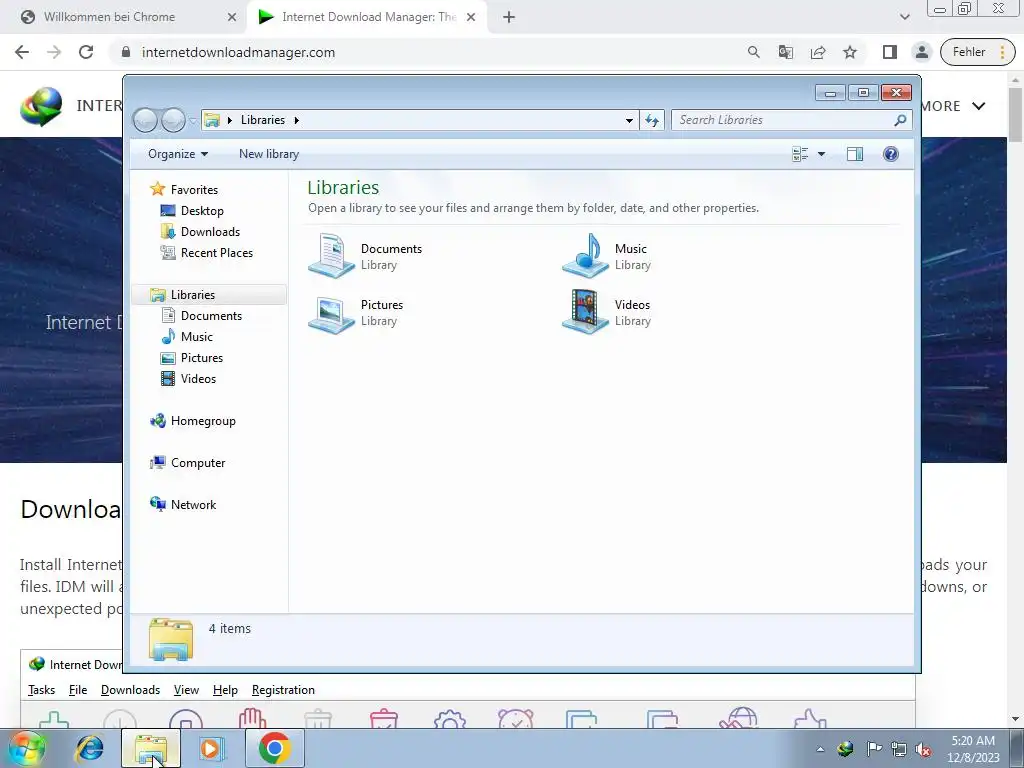This screenshot has height=768, width=1024.
Task: Click the muted volume tray icon
Action: 923,749
